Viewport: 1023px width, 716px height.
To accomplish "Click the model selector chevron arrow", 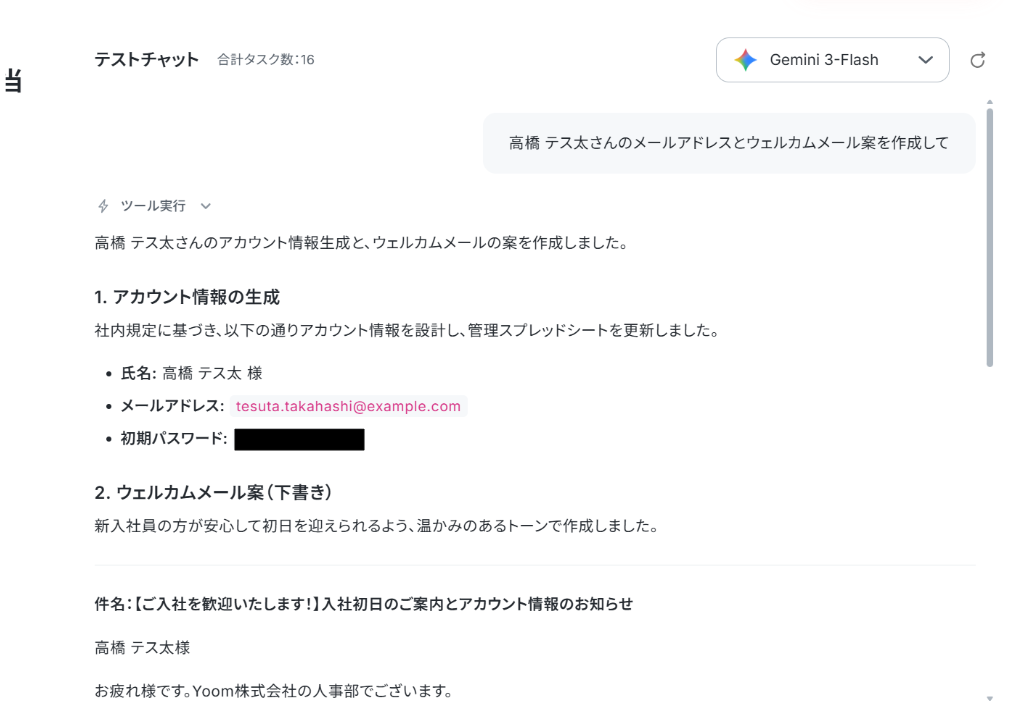I will click(x=925, y=60).
